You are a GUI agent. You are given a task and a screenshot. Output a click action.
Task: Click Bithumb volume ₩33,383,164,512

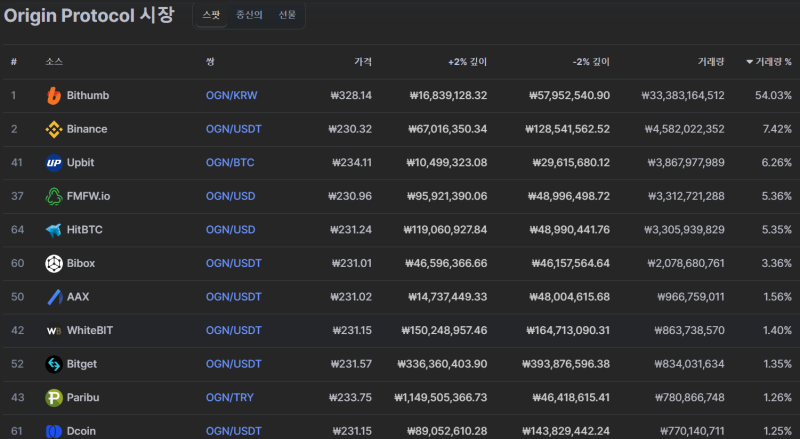683,95
